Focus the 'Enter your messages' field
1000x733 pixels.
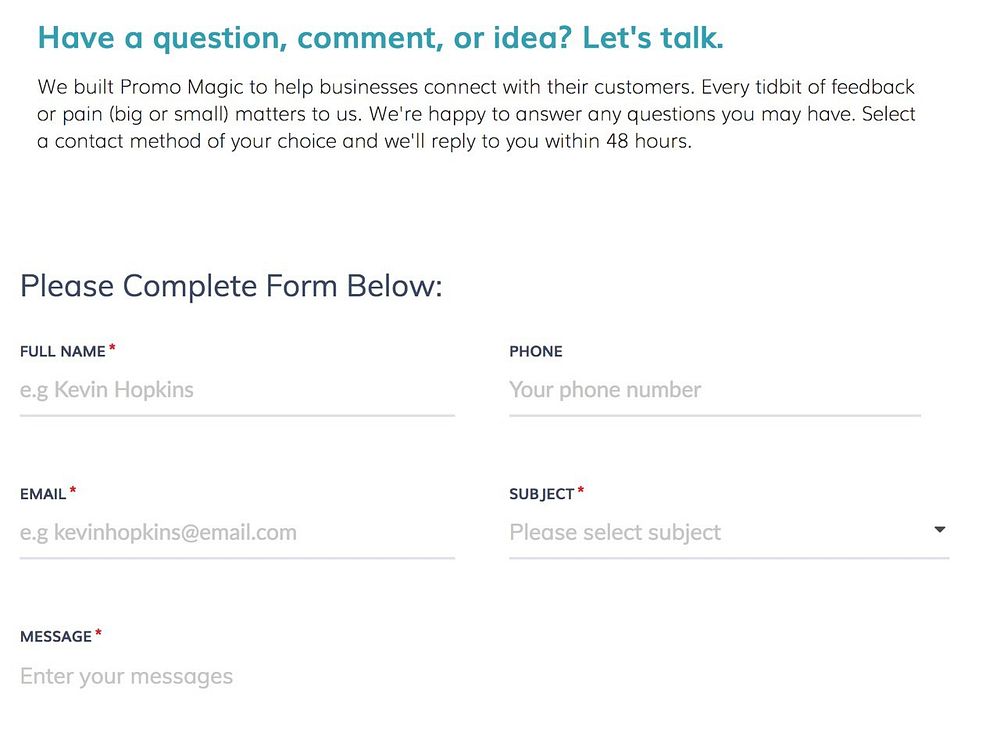pos(300,677)
